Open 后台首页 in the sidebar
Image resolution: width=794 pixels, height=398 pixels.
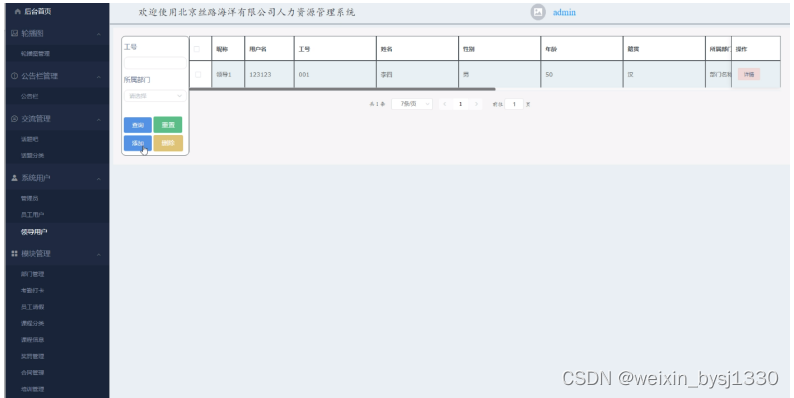click(37, 11)
